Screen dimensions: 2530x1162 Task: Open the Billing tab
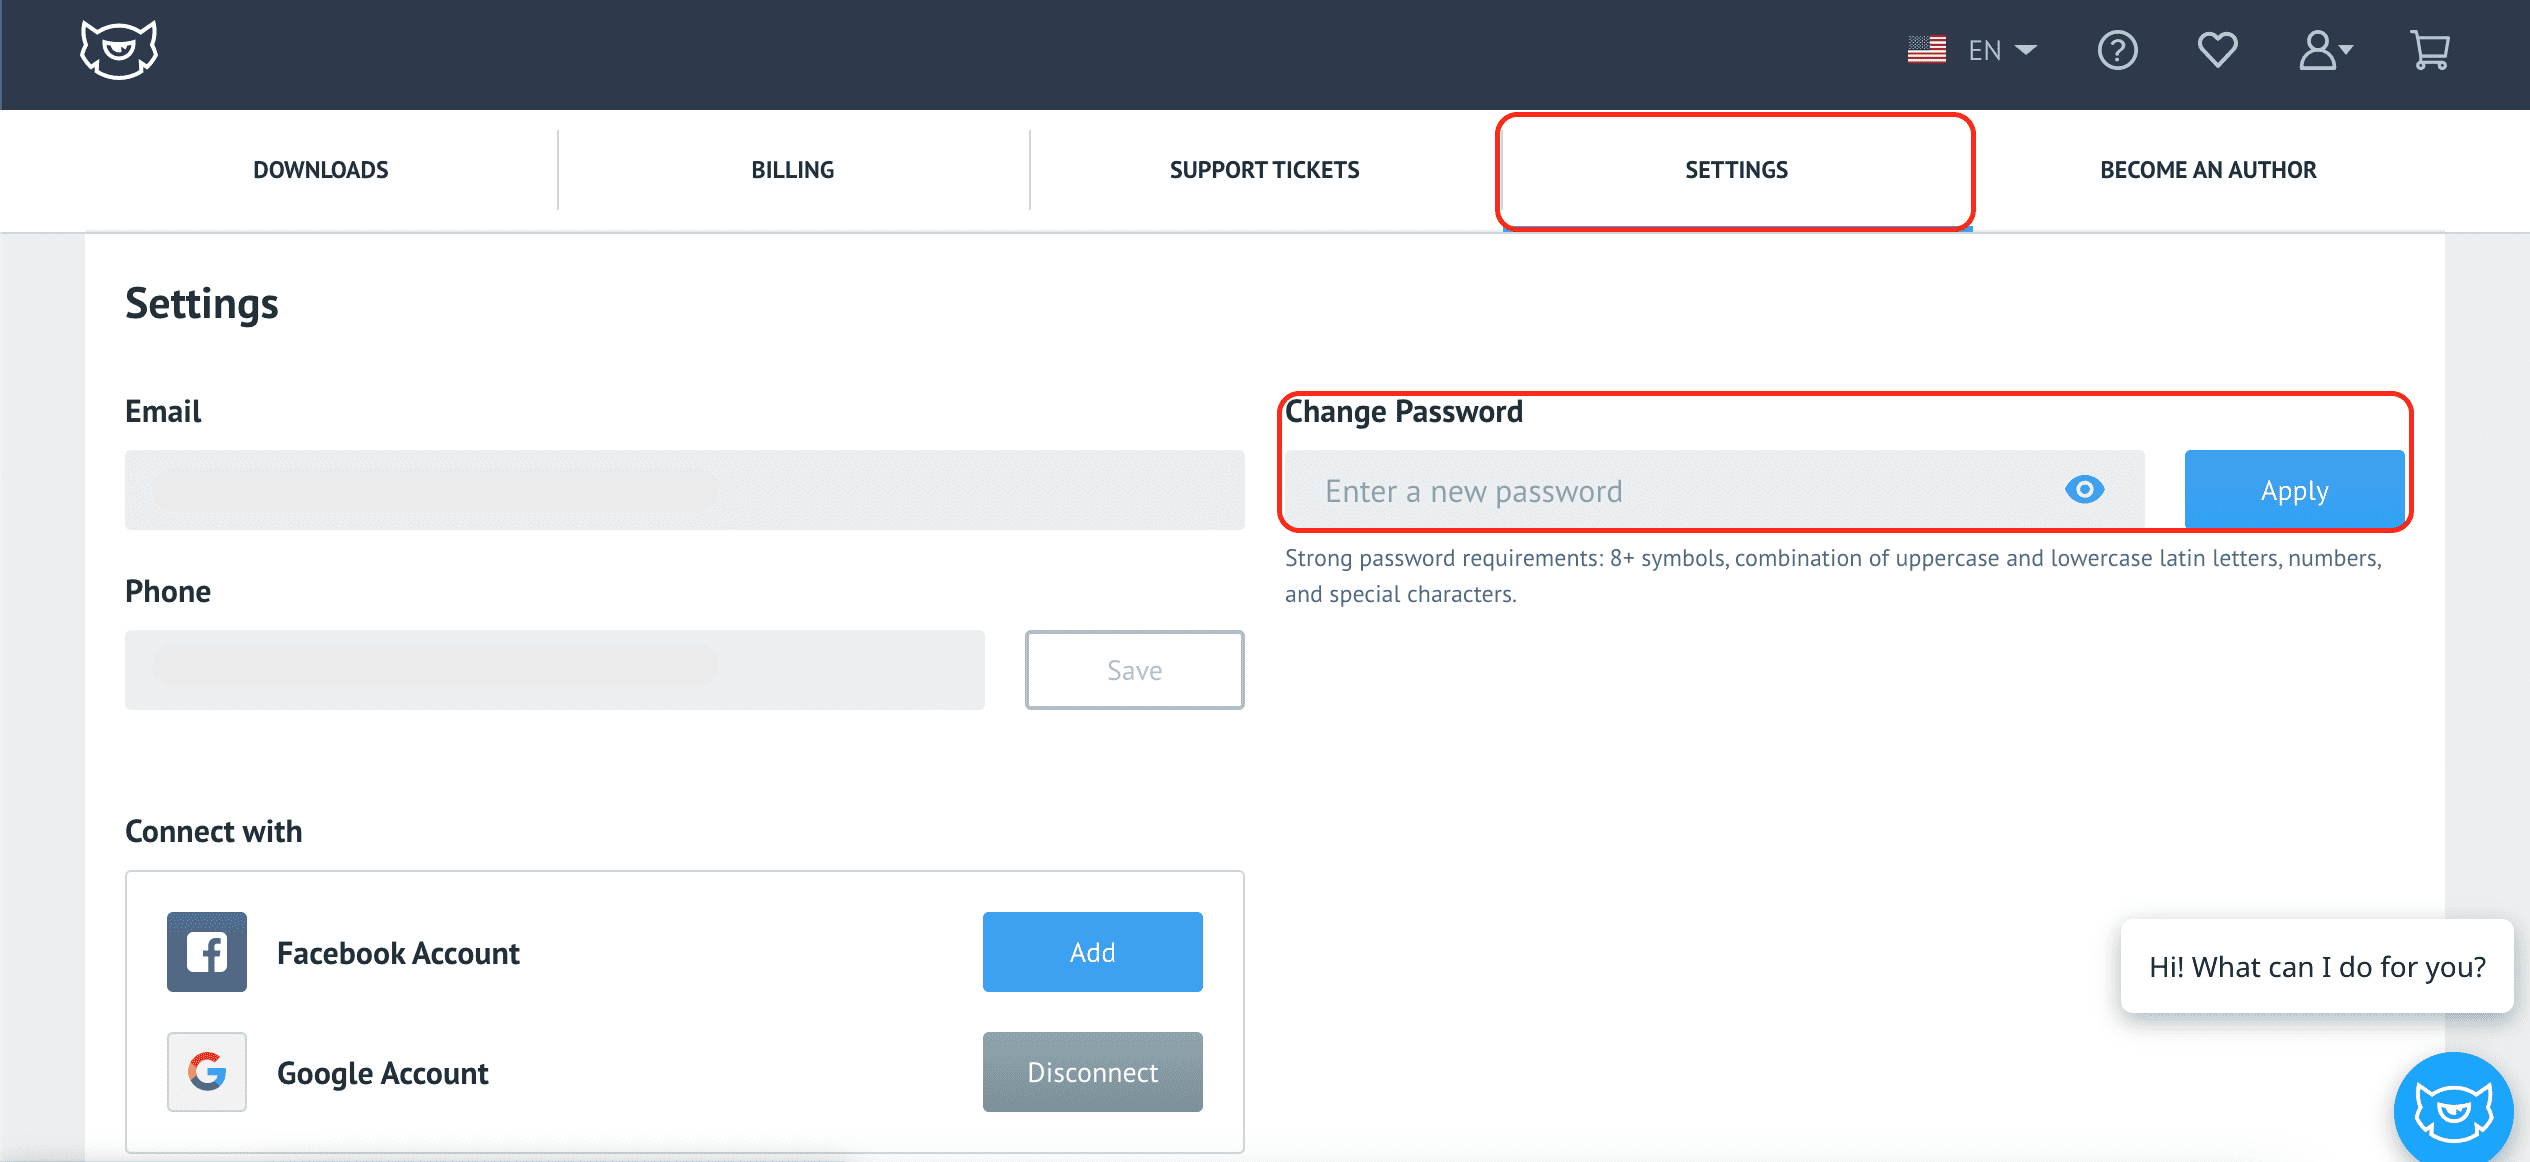792,170
